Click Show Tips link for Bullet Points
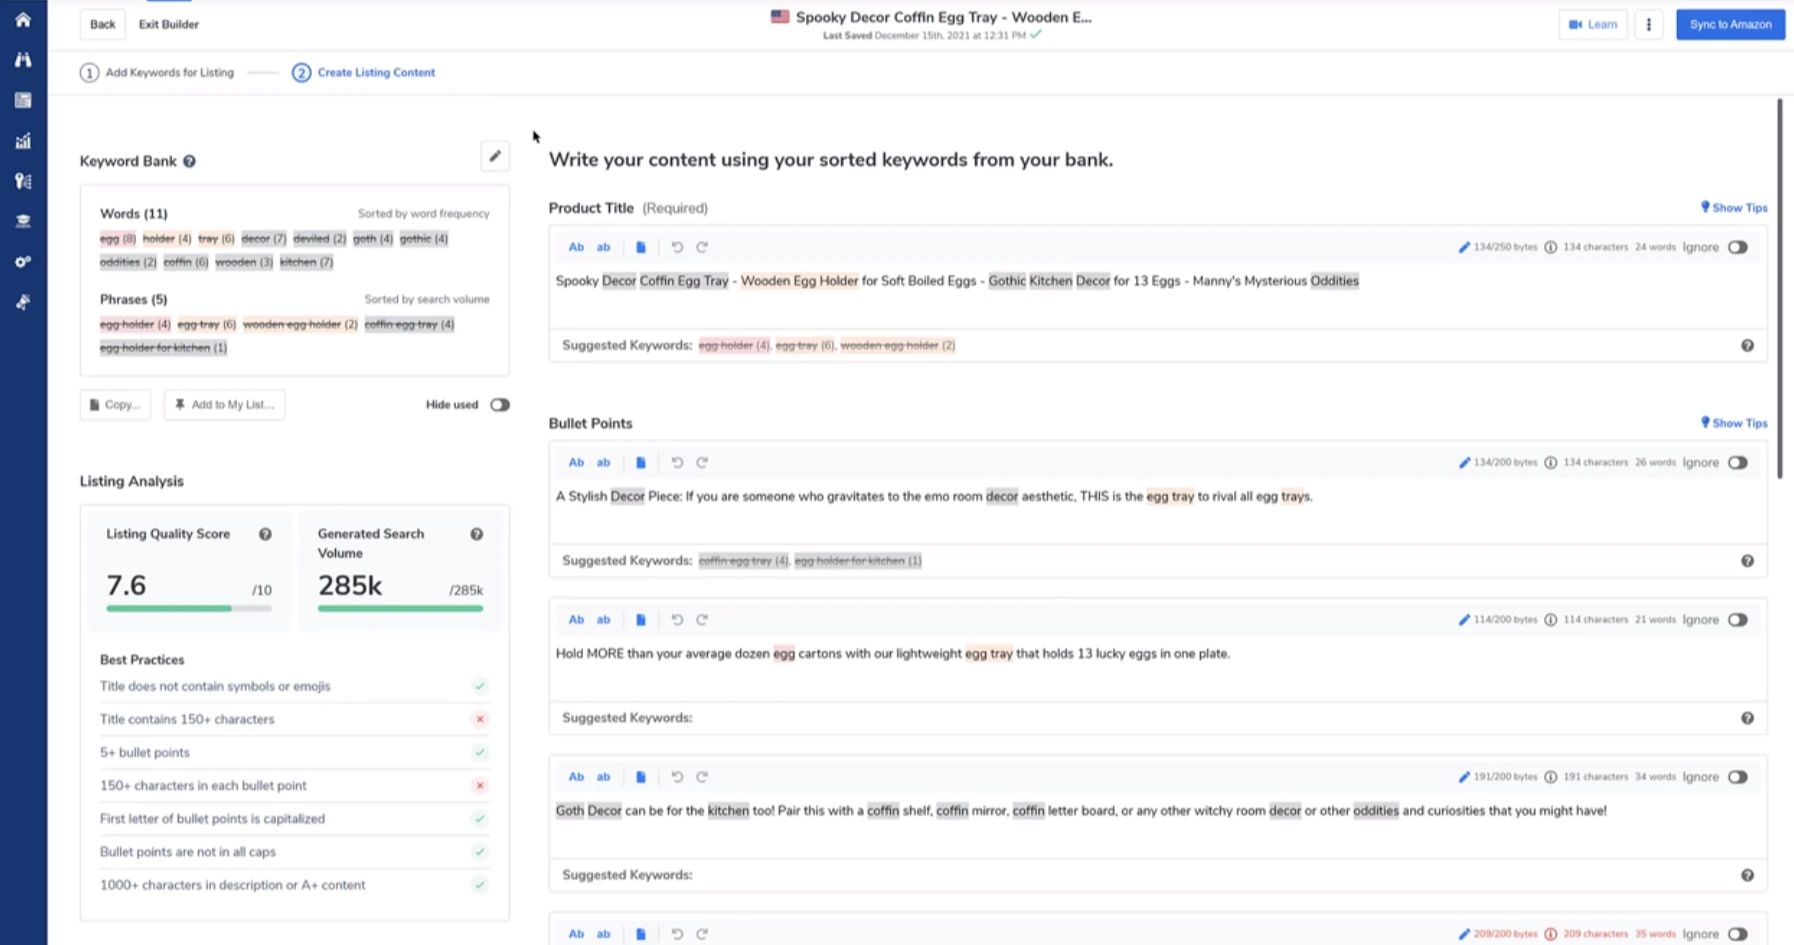Image resolution: width=1794 pixels, height=945 pixels. (x=1735, y=423)
